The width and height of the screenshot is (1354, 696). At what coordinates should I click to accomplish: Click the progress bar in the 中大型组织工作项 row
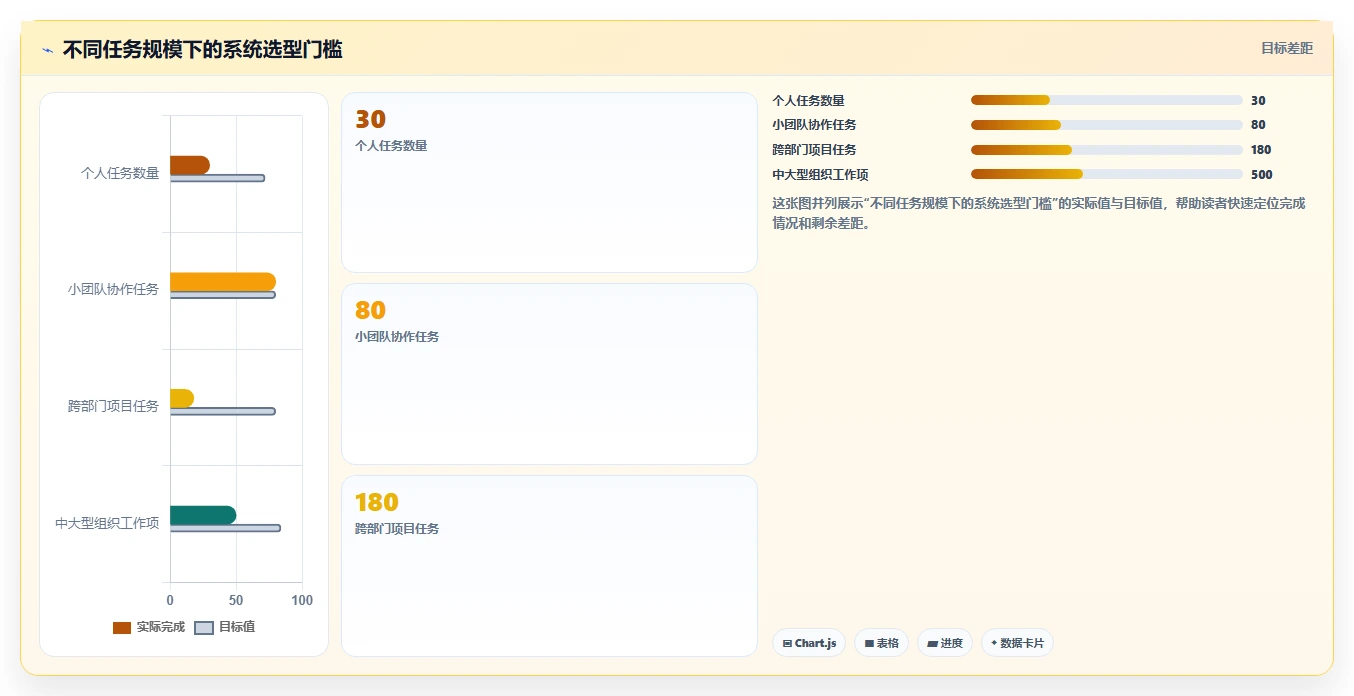point(1106,174)
